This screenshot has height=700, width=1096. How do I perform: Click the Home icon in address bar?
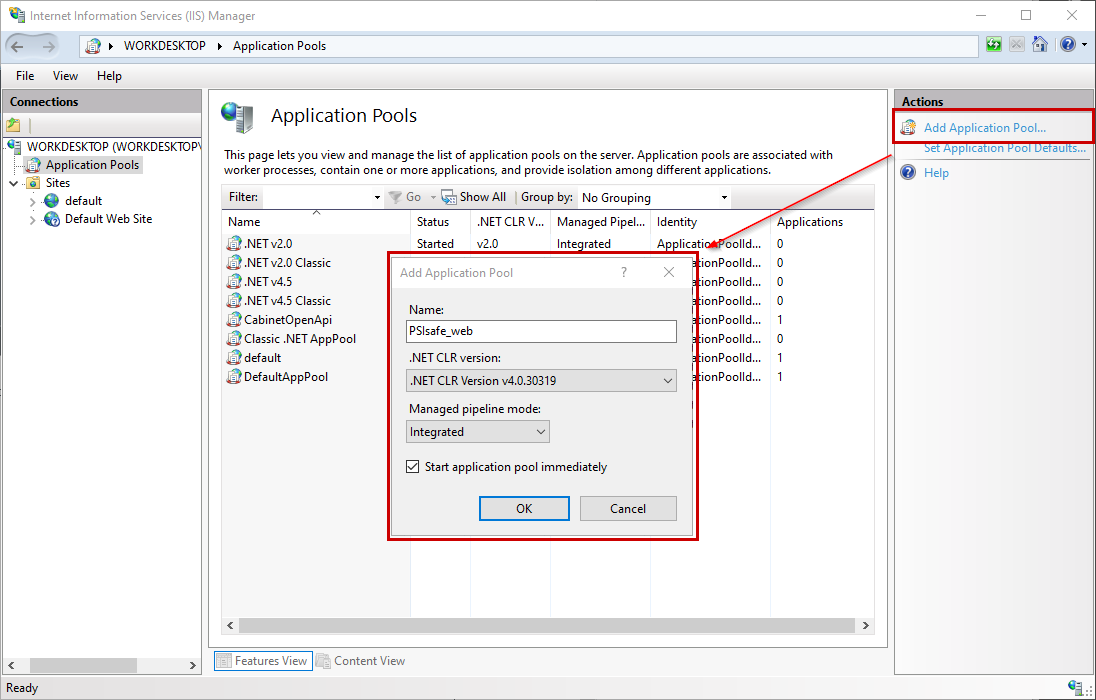click(x=1039, y=45)
